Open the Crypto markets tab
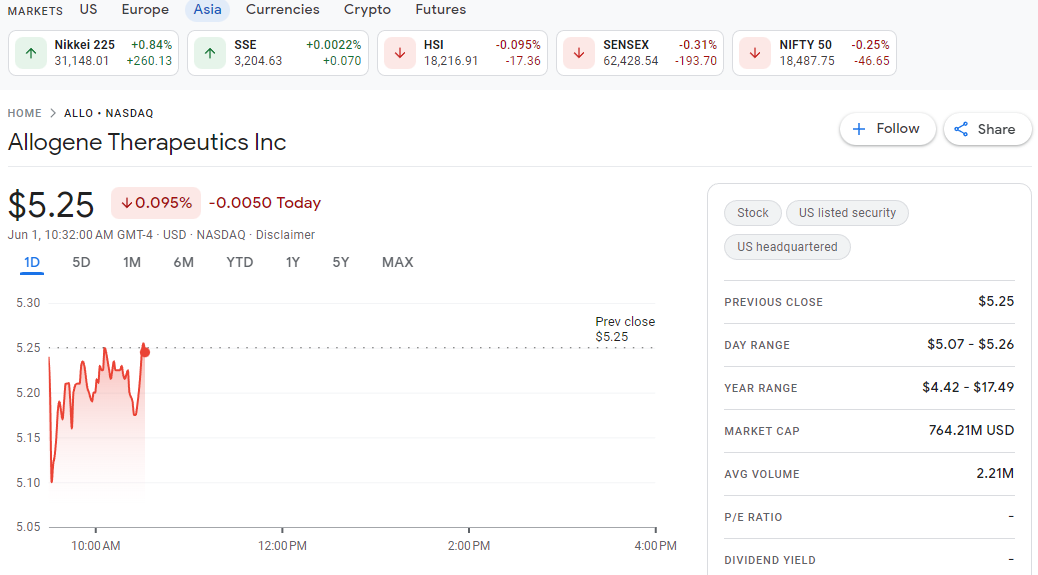This screenshot has height=575, width=1038. click(x=367, y=9)
